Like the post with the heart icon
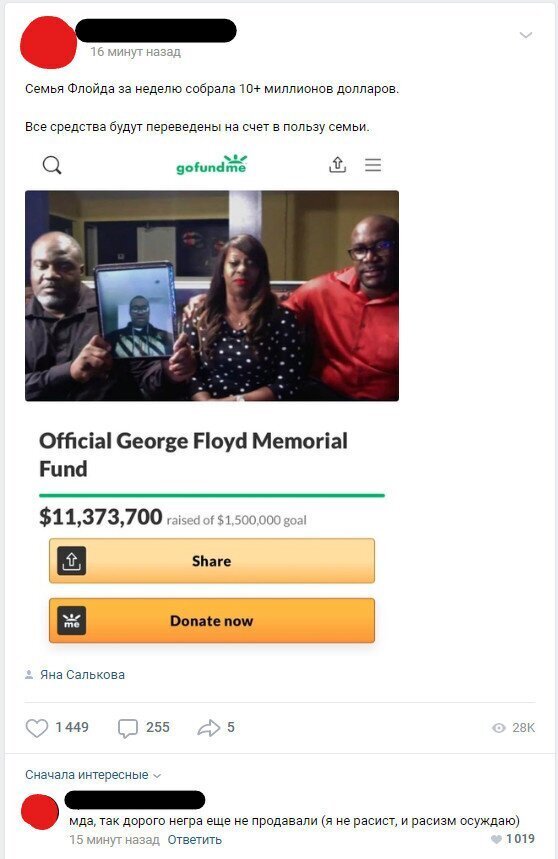 (37, 728)
